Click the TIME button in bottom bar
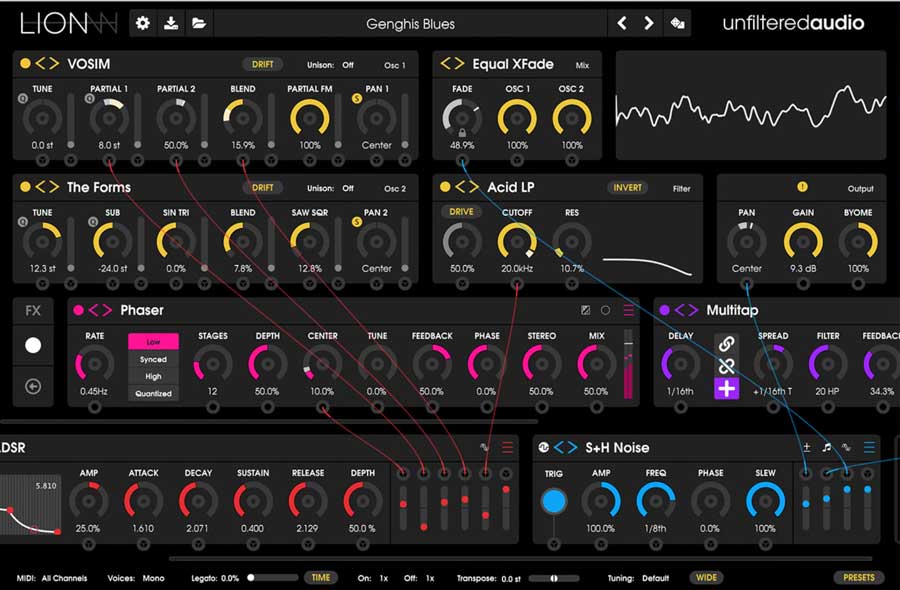The height and width of the screenshot is (590, 900). click(x=320, y=578)
